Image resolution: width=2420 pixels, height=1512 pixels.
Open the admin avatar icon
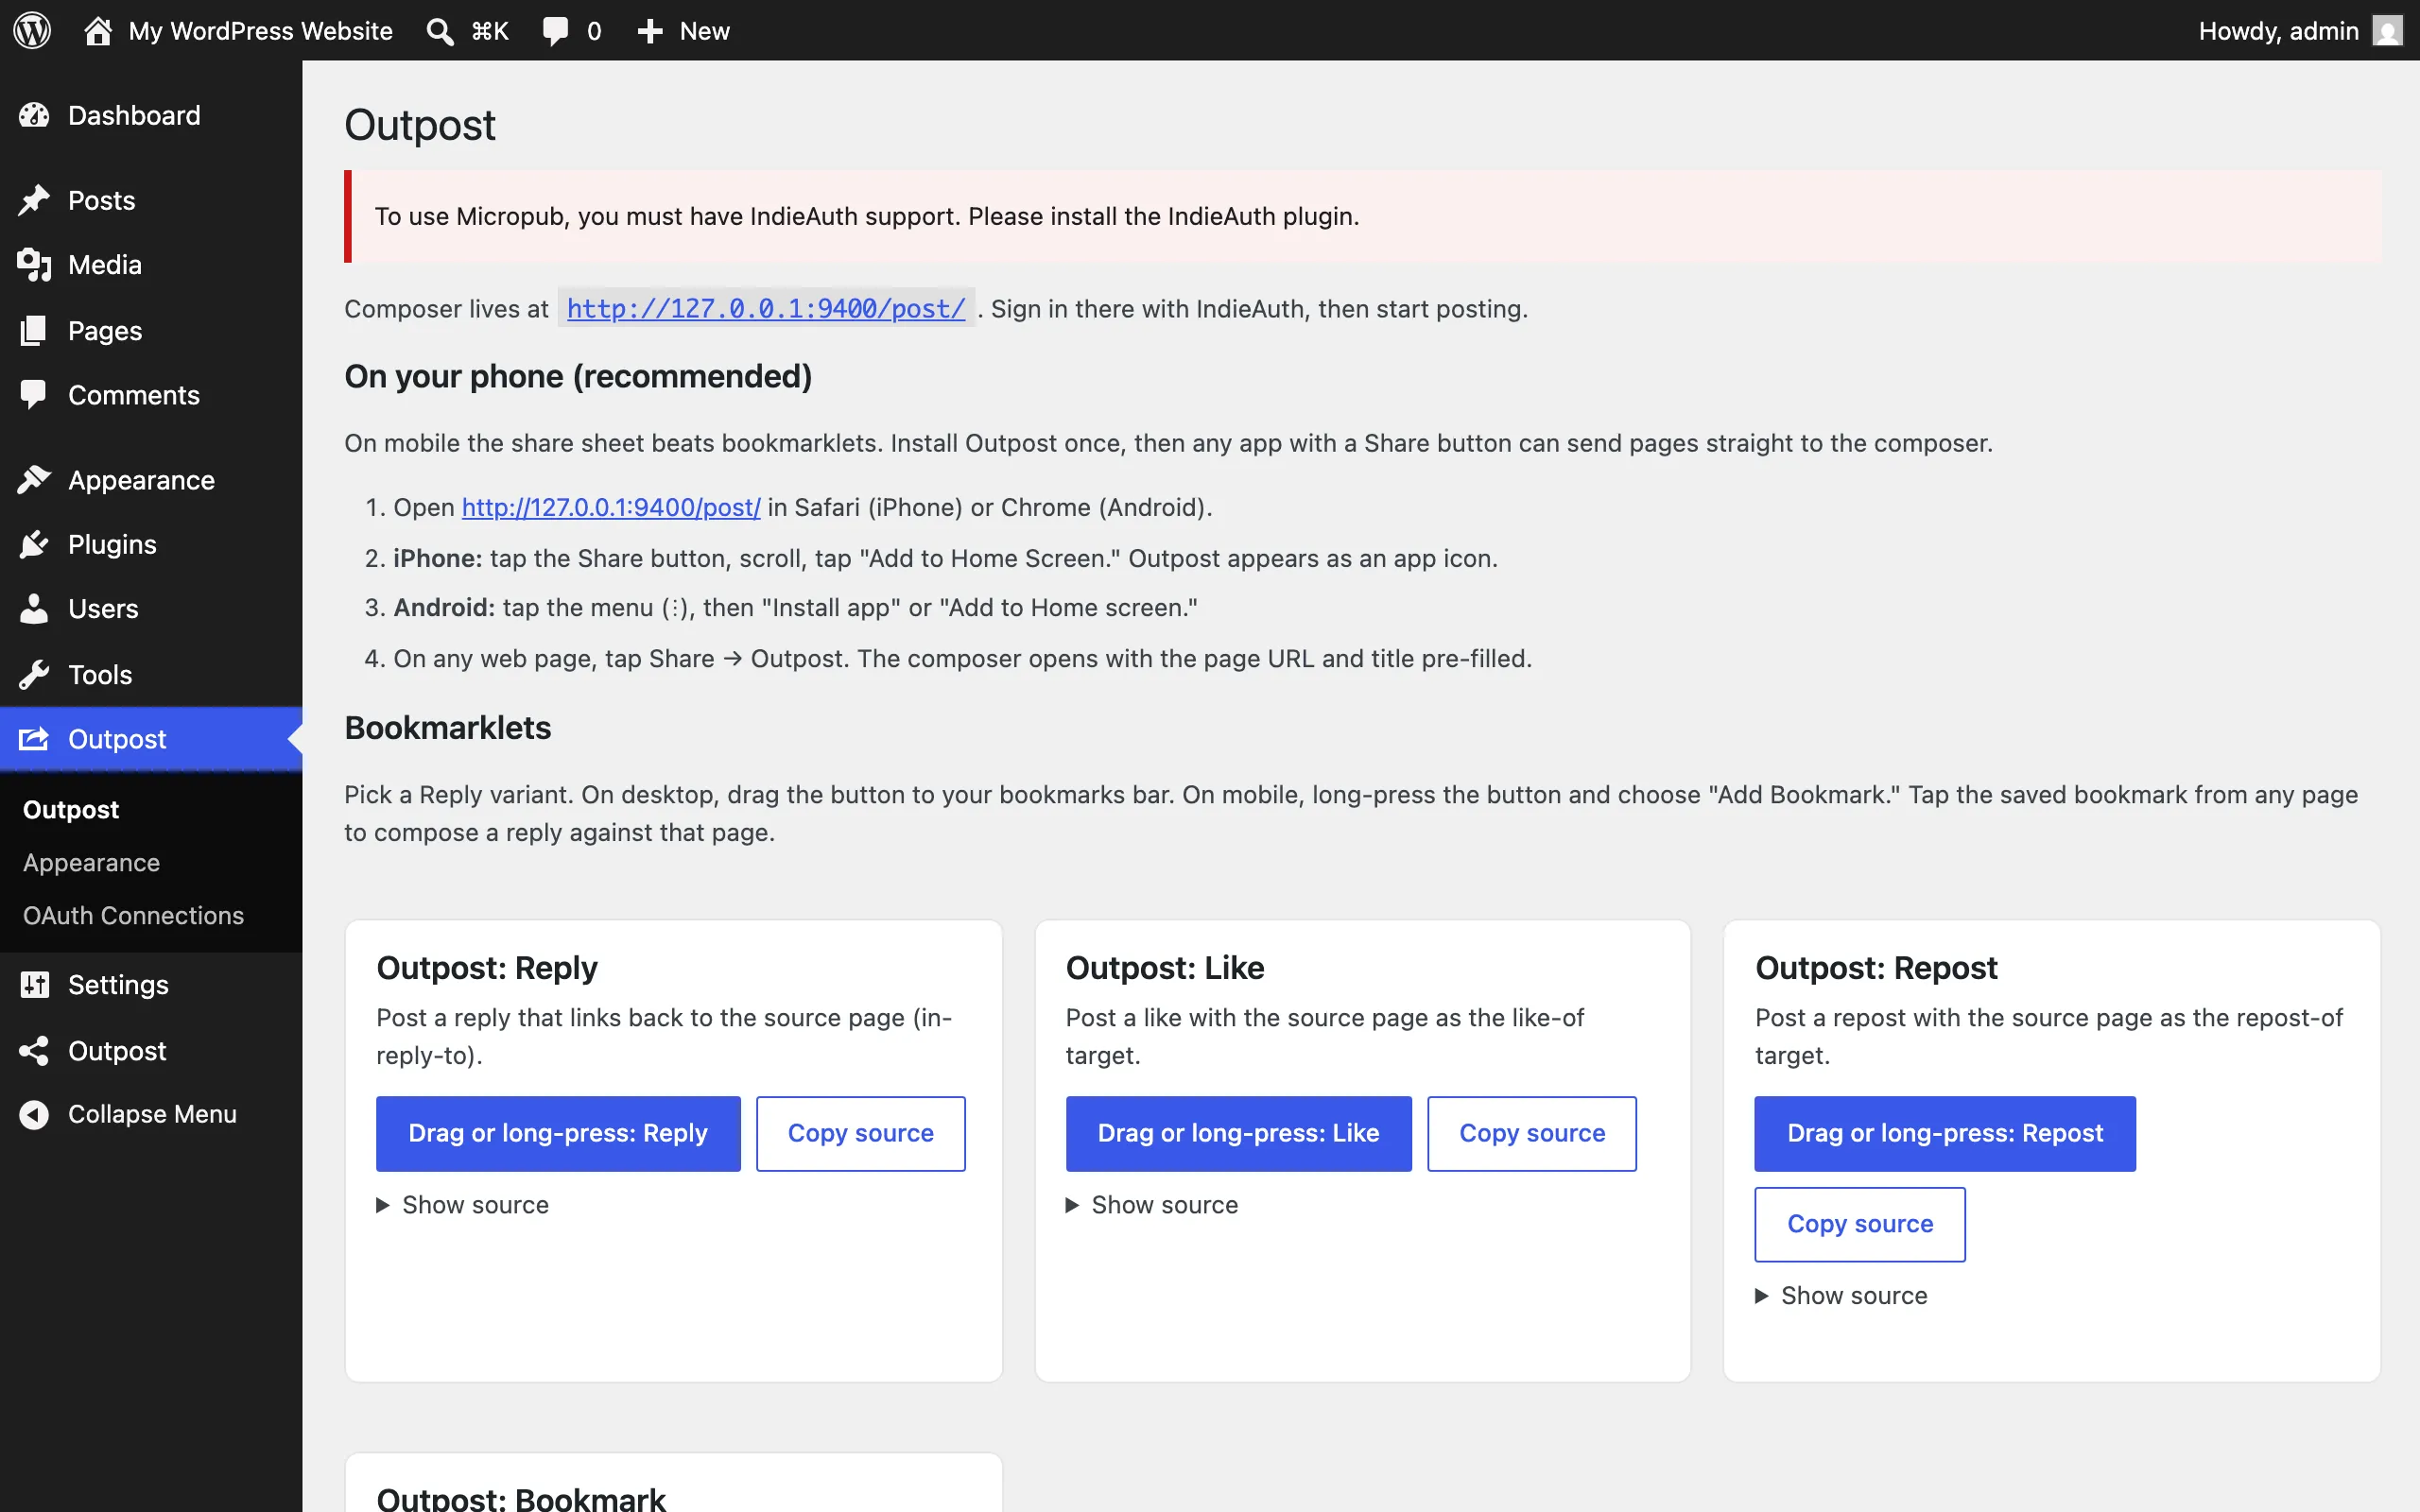click(x=2388, y=31)
